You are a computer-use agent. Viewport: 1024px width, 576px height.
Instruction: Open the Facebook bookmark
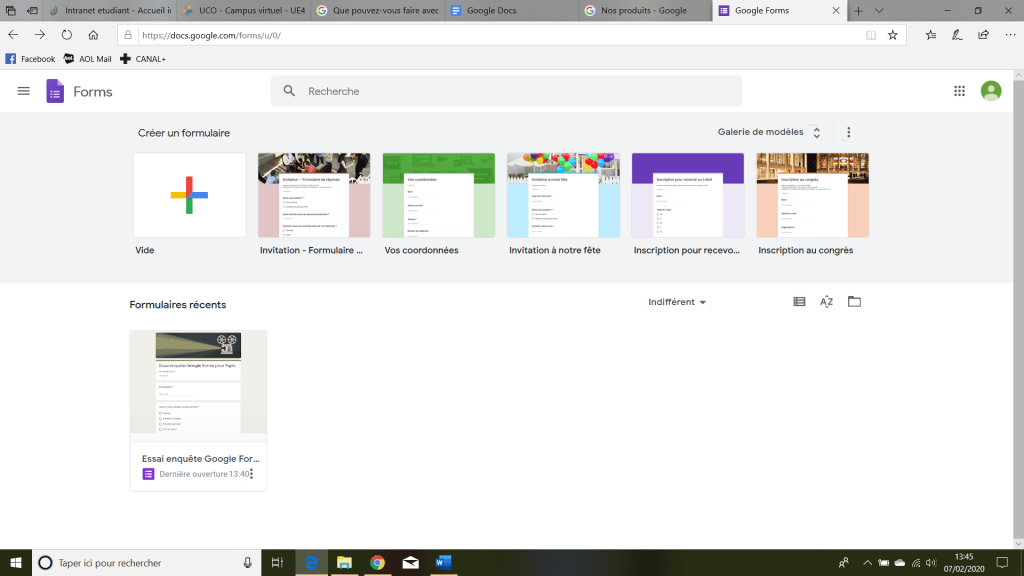(30, 59)
